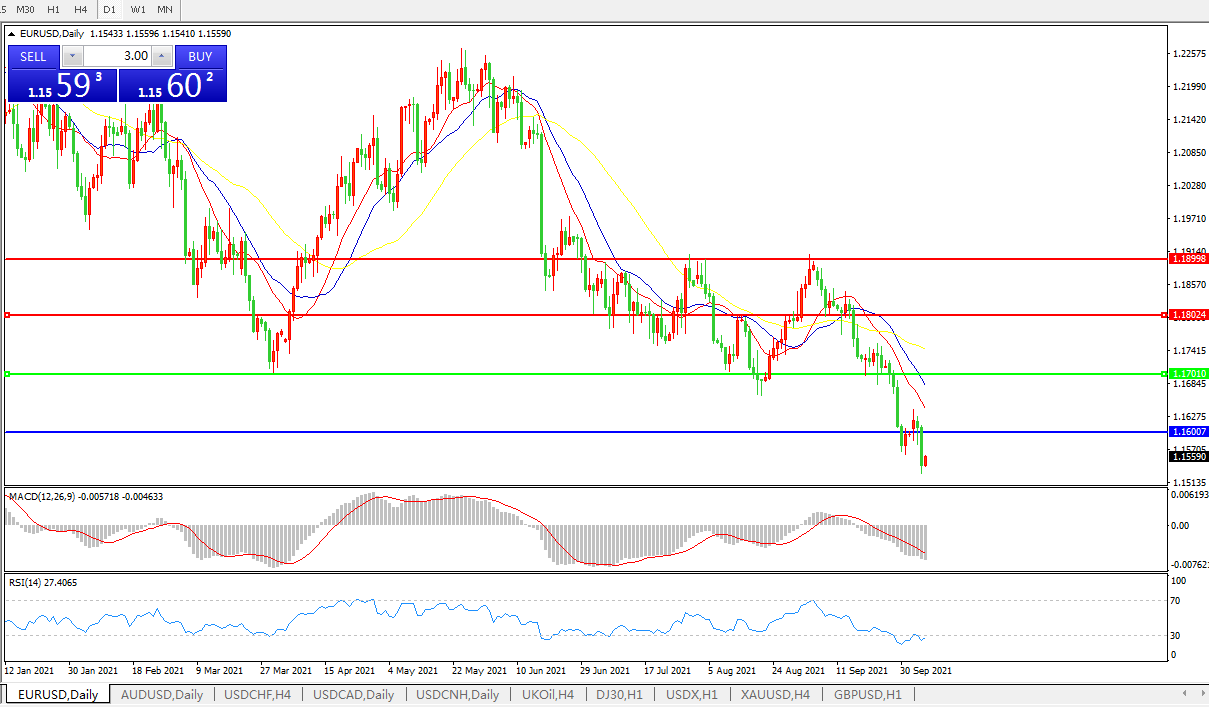Viewport: 1209px width, 707px height.
Task: Decrease trade volume with down arrow
Action: [x=73, y=56]
